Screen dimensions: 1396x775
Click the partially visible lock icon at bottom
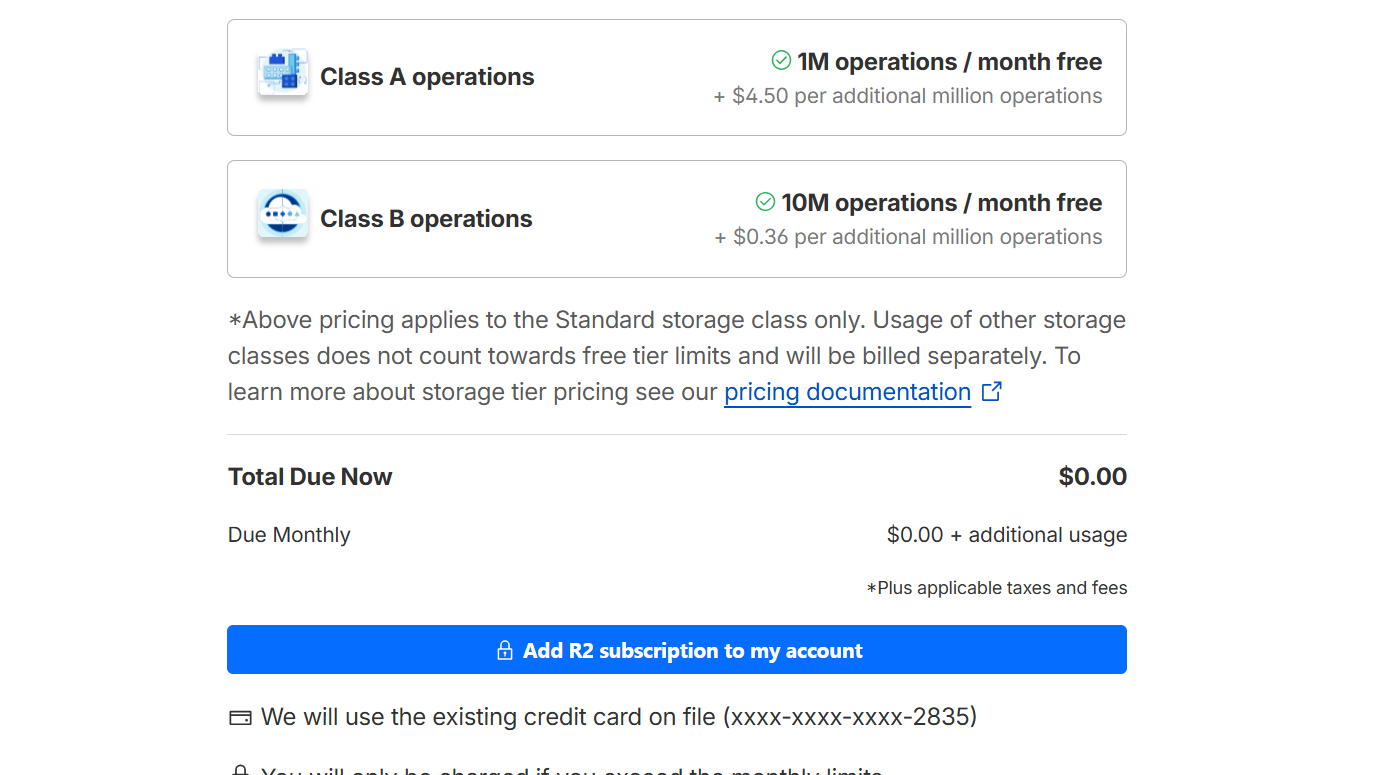click(x=240, y=771)
